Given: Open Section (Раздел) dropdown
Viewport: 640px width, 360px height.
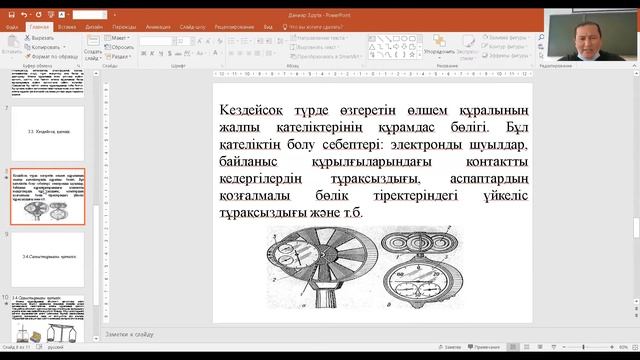Looking at the screenshot, I should pos(118,56).
